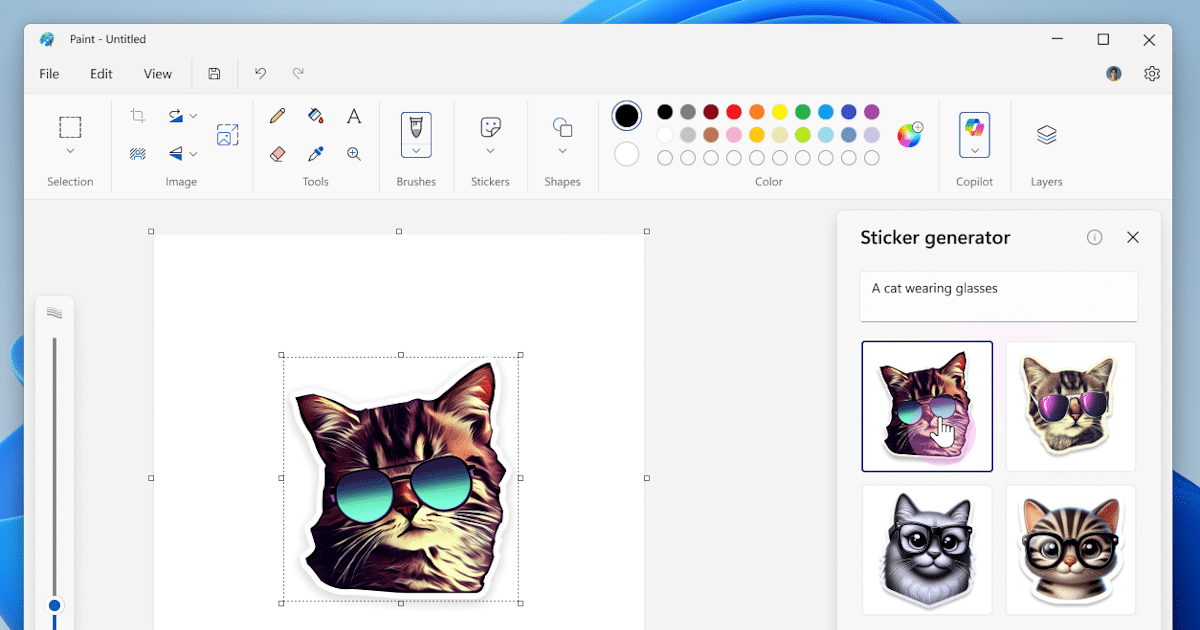Select the Pencil tool
The width and height of the screenshot is (1200, 630).
click(x=278, y=116)
